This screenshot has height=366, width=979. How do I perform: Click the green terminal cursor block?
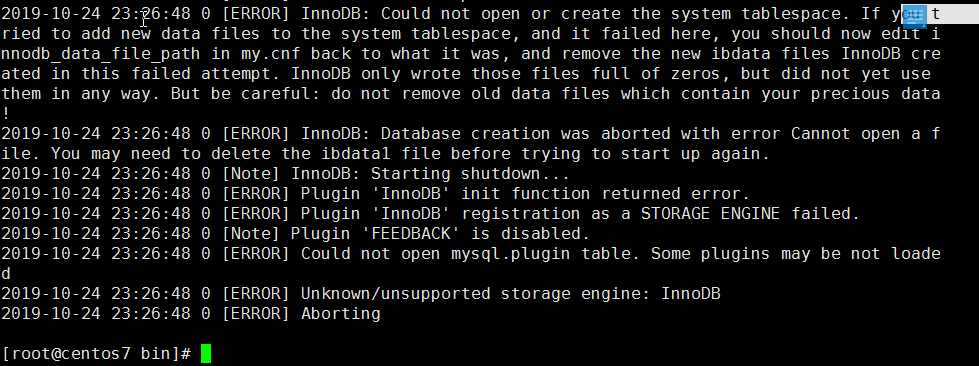206,354
